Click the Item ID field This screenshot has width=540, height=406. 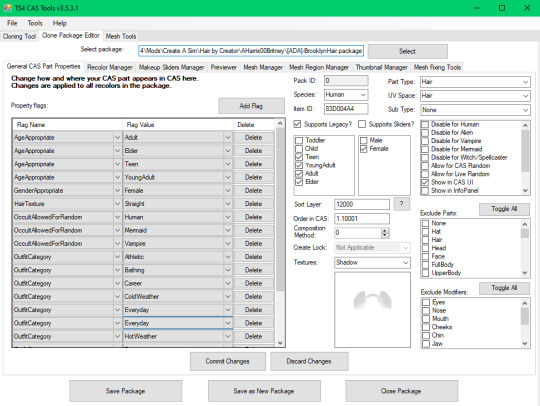tap(346, 109)
